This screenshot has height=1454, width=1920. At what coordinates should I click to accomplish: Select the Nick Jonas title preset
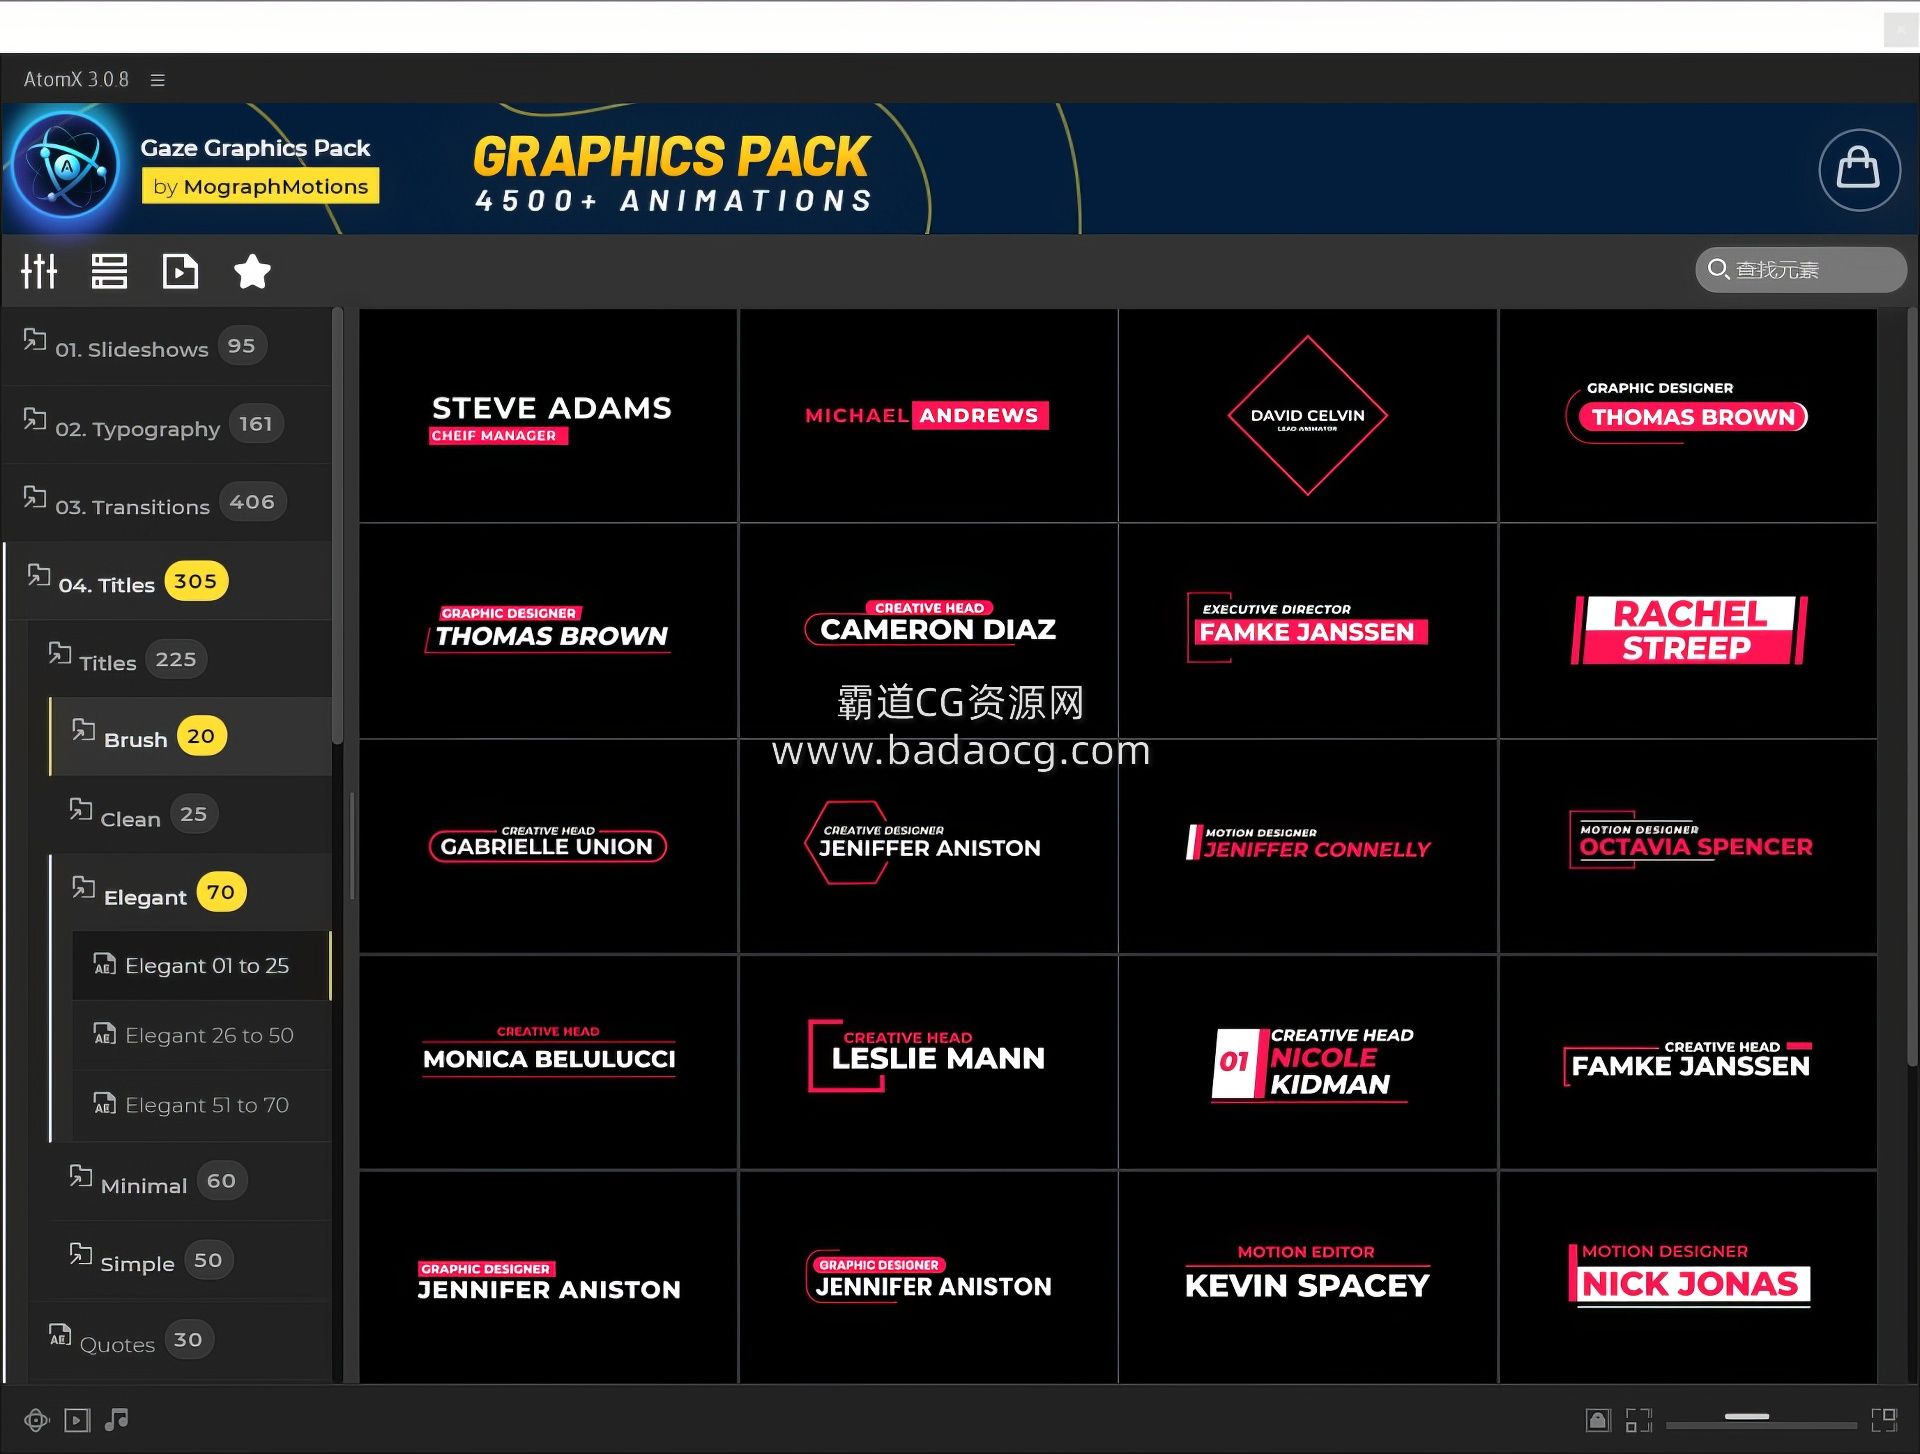(x=1688, y=1278)
